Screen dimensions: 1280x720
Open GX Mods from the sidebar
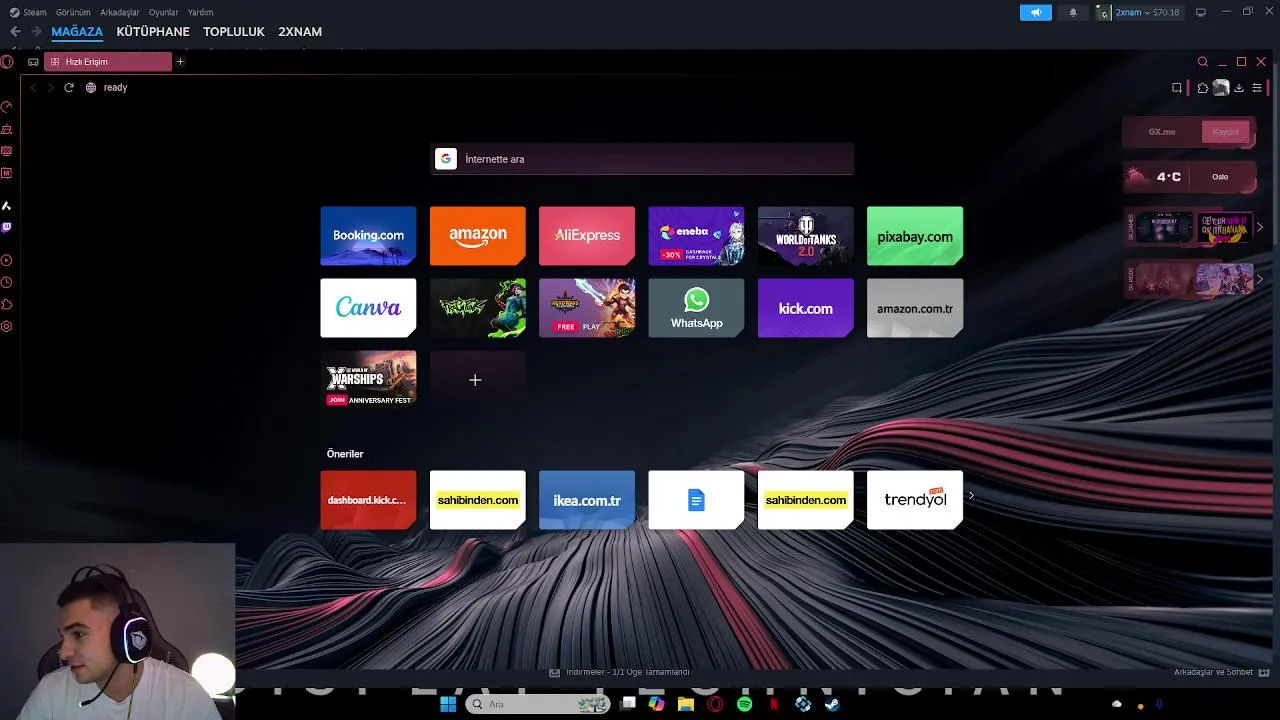coord(6,173)
